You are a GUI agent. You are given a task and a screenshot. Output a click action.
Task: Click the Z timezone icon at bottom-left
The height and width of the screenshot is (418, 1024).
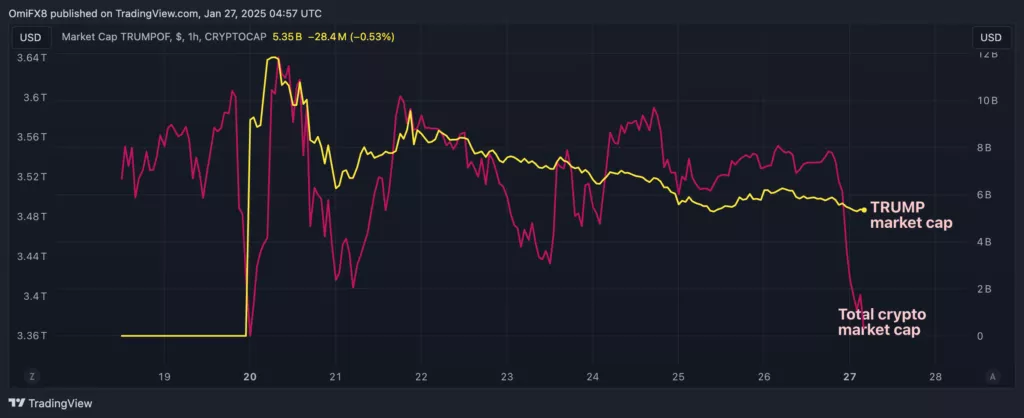[30, 376]
